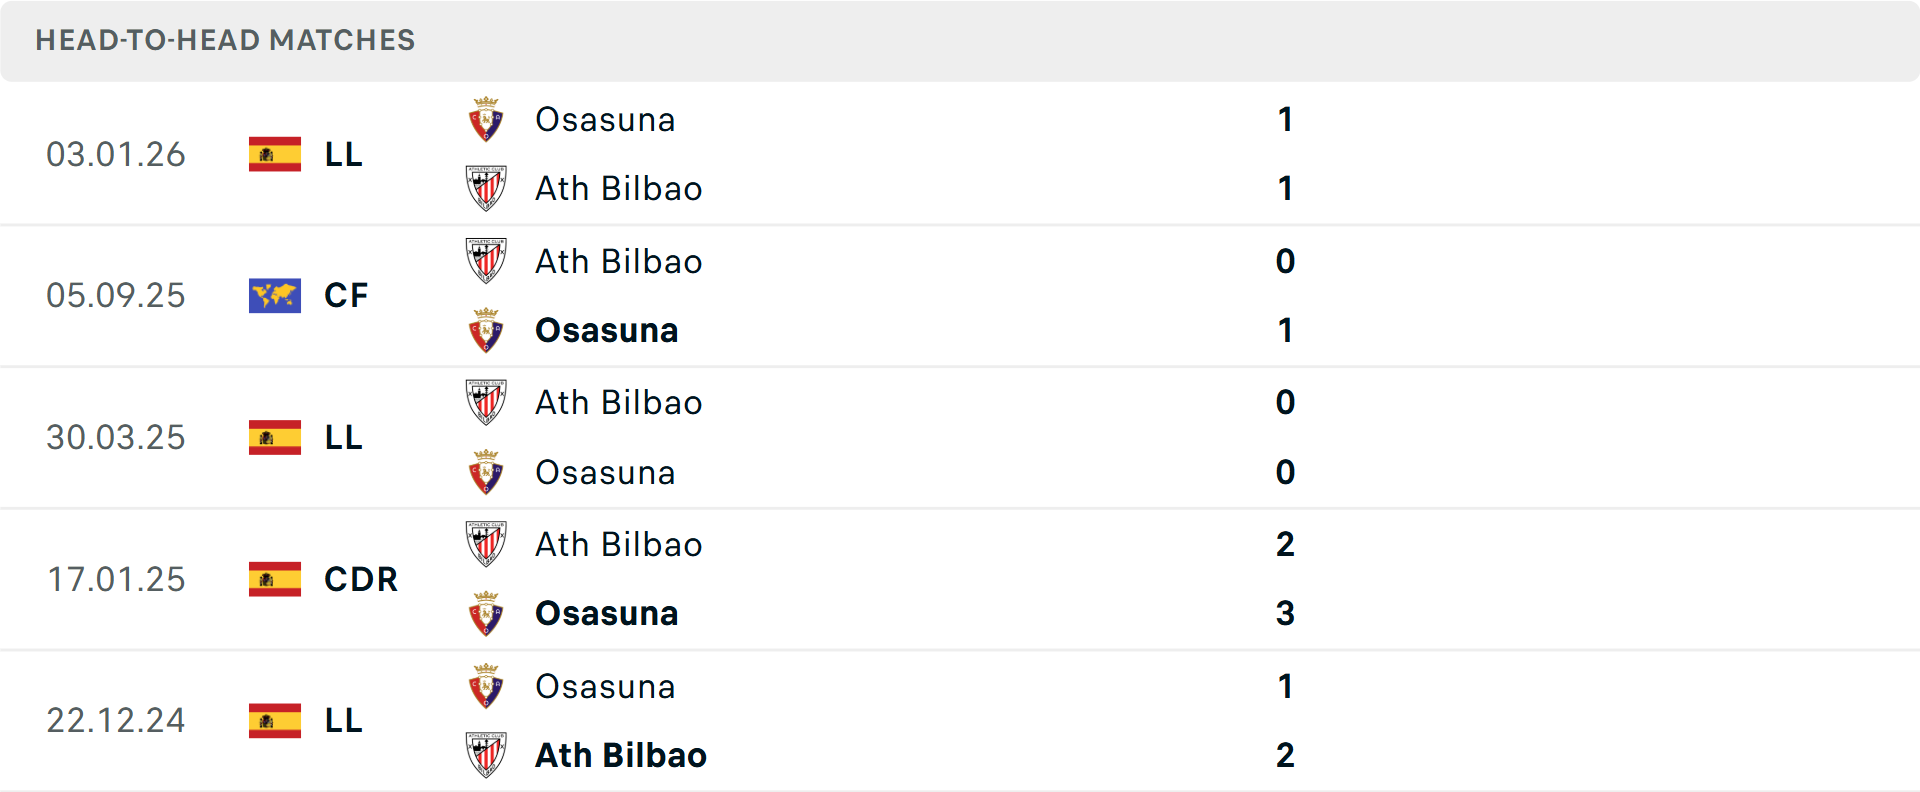Click the score 3 next to Osasuna in the CDR match

tap(1286, 614)
